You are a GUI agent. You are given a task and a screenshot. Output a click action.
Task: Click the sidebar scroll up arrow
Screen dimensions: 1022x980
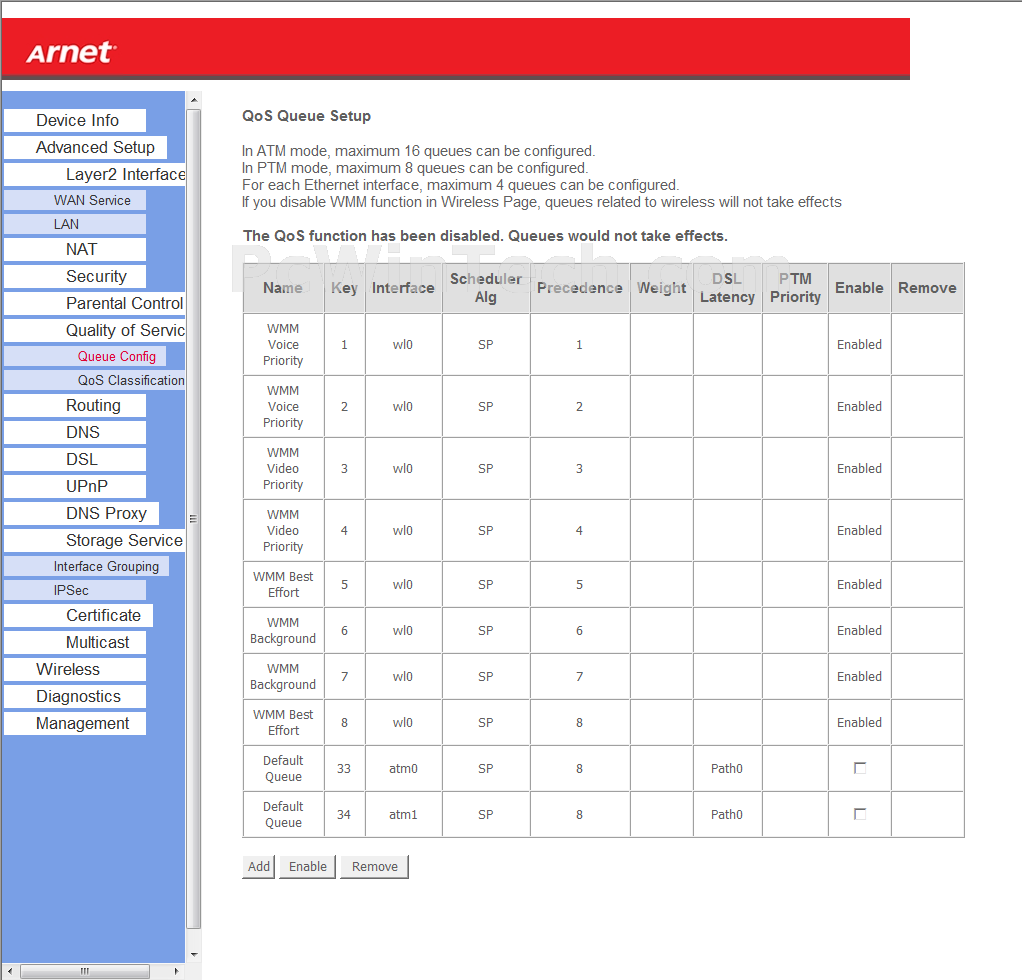[x=194, y=100]
